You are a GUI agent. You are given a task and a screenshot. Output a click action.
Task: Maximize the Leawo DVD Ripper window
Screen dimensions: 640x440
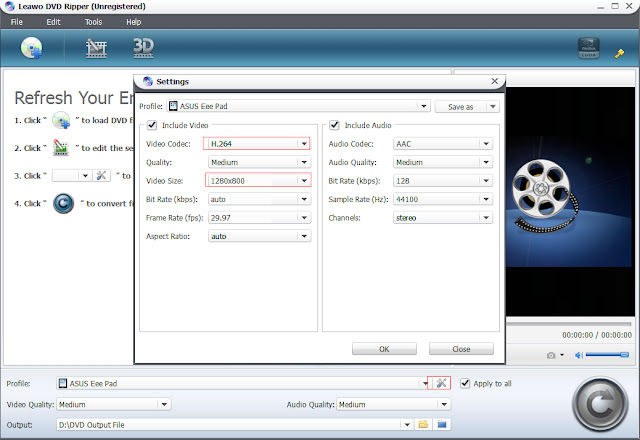pos(615,6)
